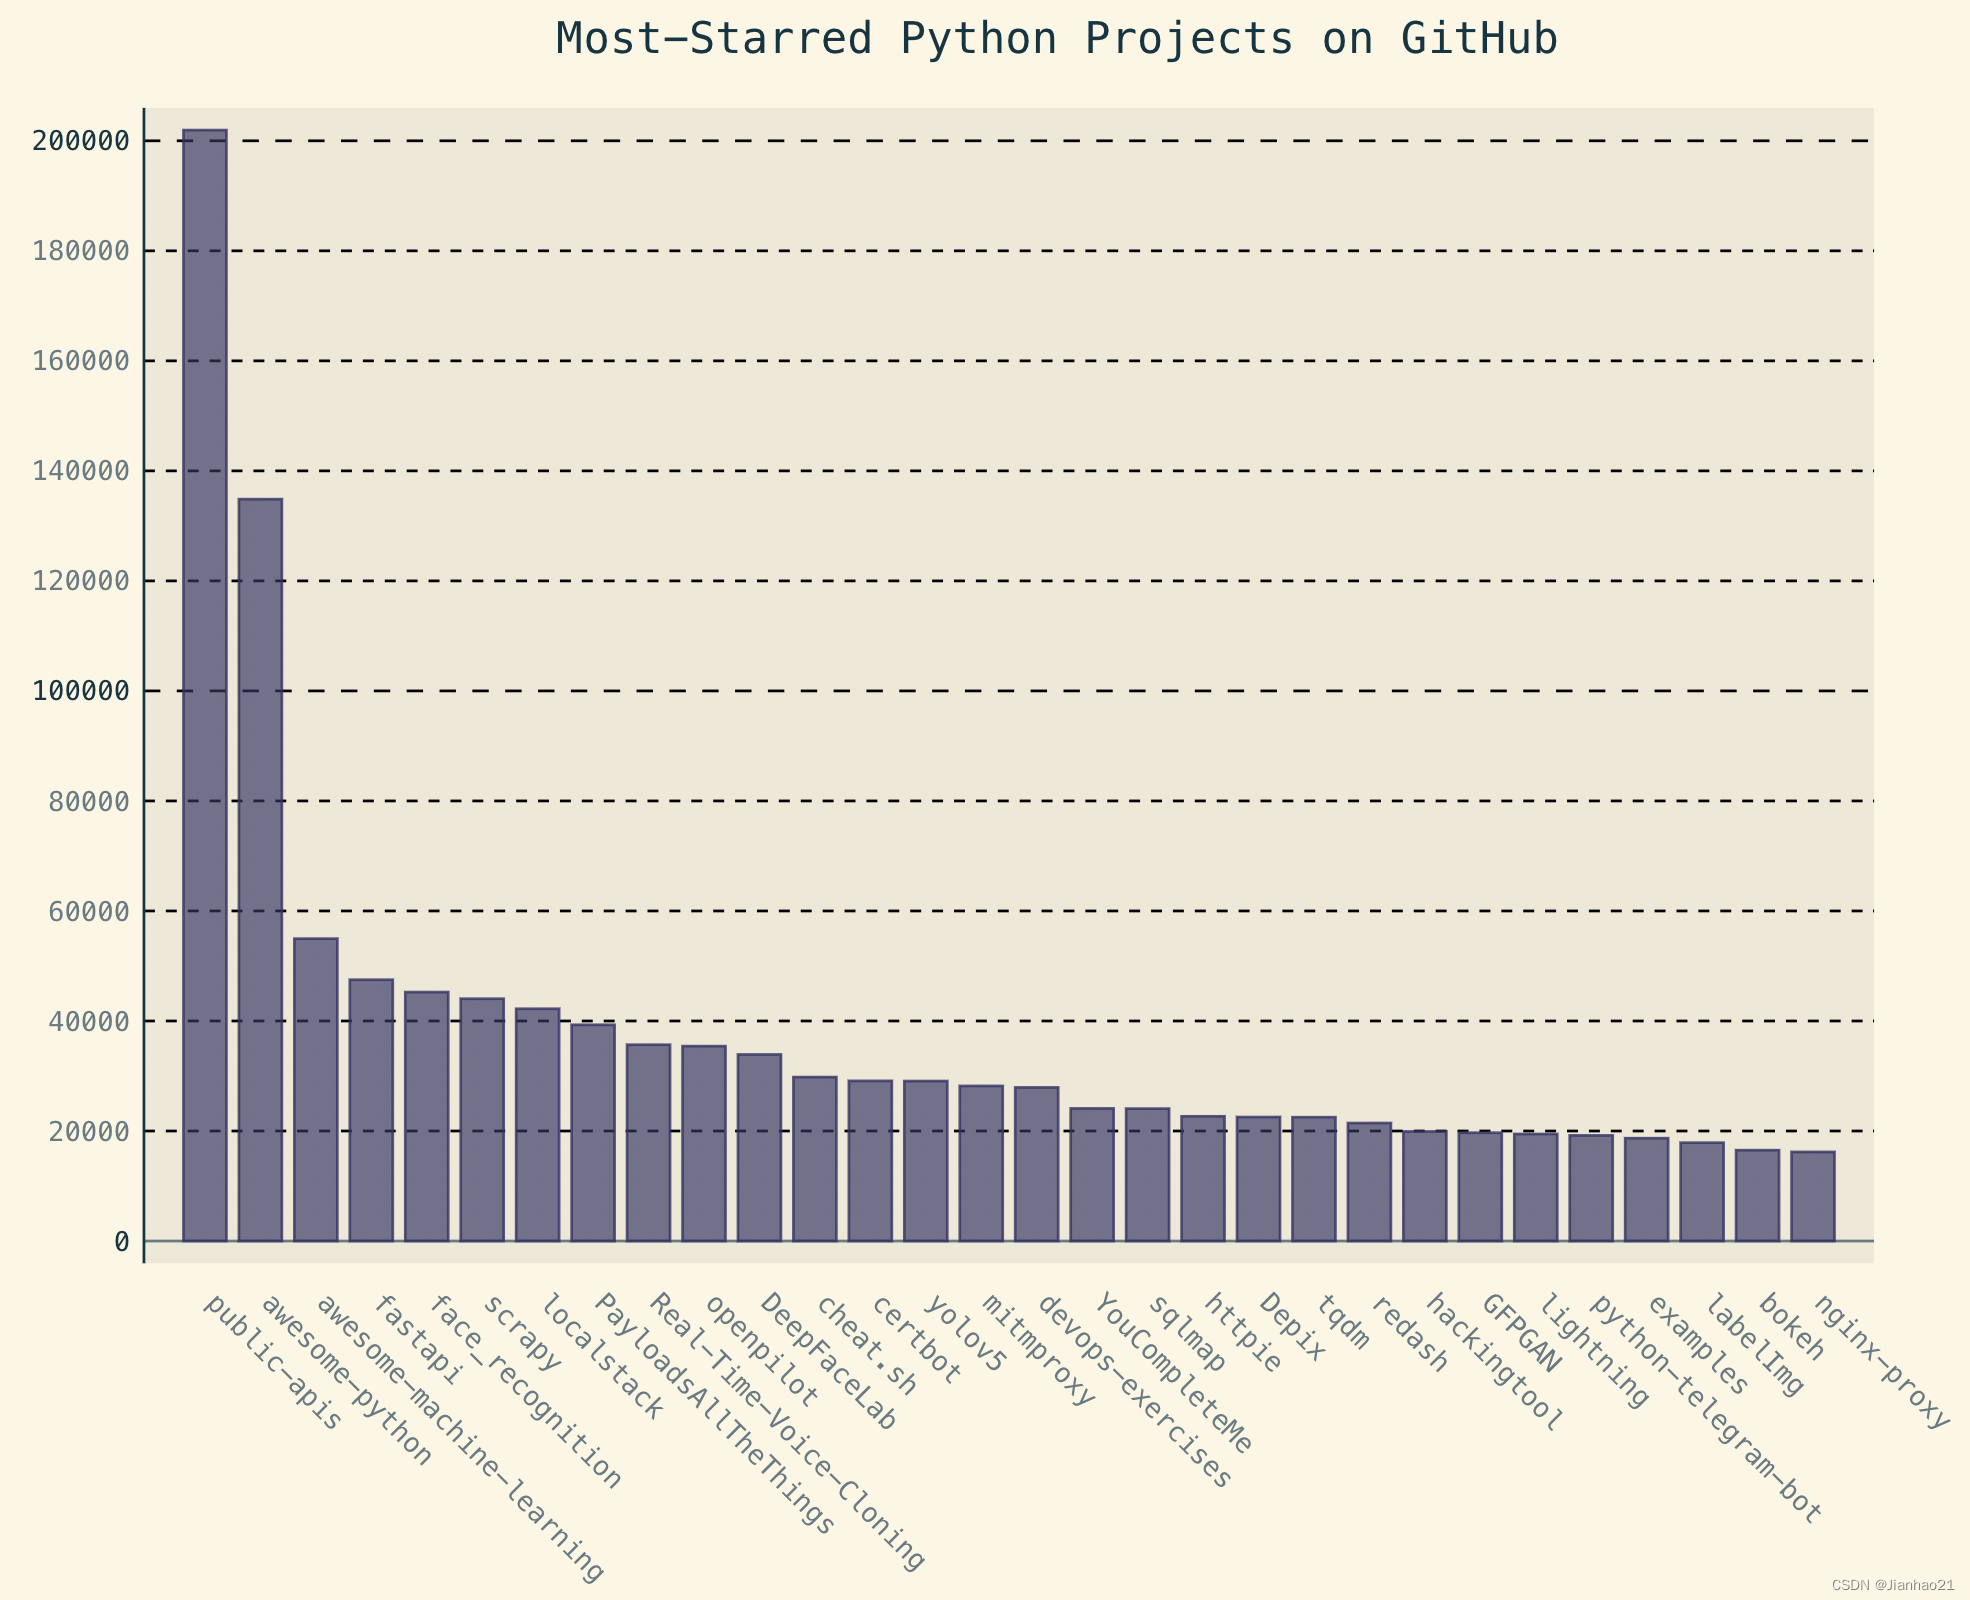Click the chart title text
This screenshot has width=1970, height=1600.
click(1056, 40)
